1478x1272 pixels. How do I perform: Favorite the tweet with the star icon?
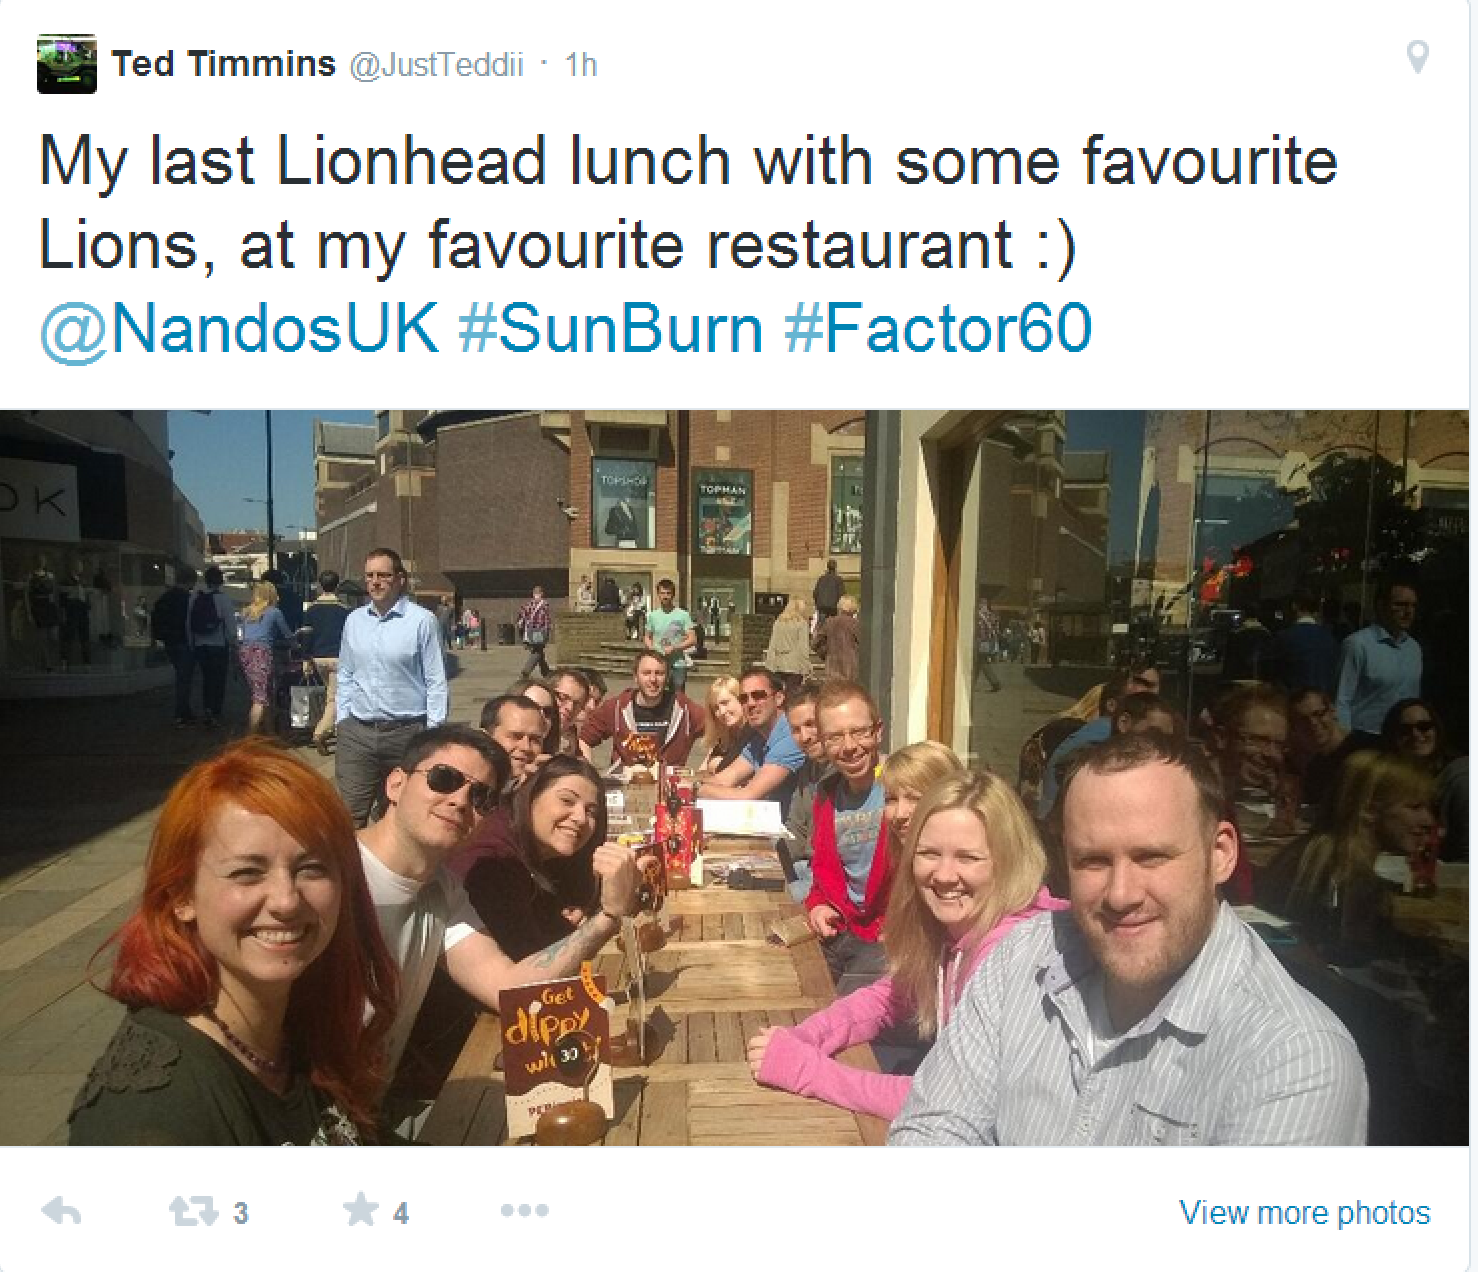[x=360, y=1210]
